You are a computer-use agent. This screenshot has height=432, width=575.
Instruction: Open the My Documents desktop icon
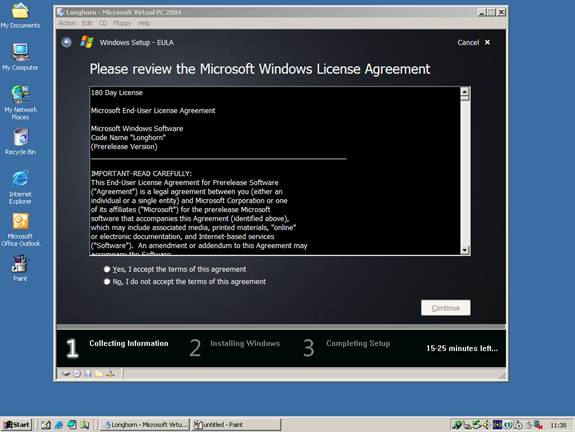(x=20, y=15)
